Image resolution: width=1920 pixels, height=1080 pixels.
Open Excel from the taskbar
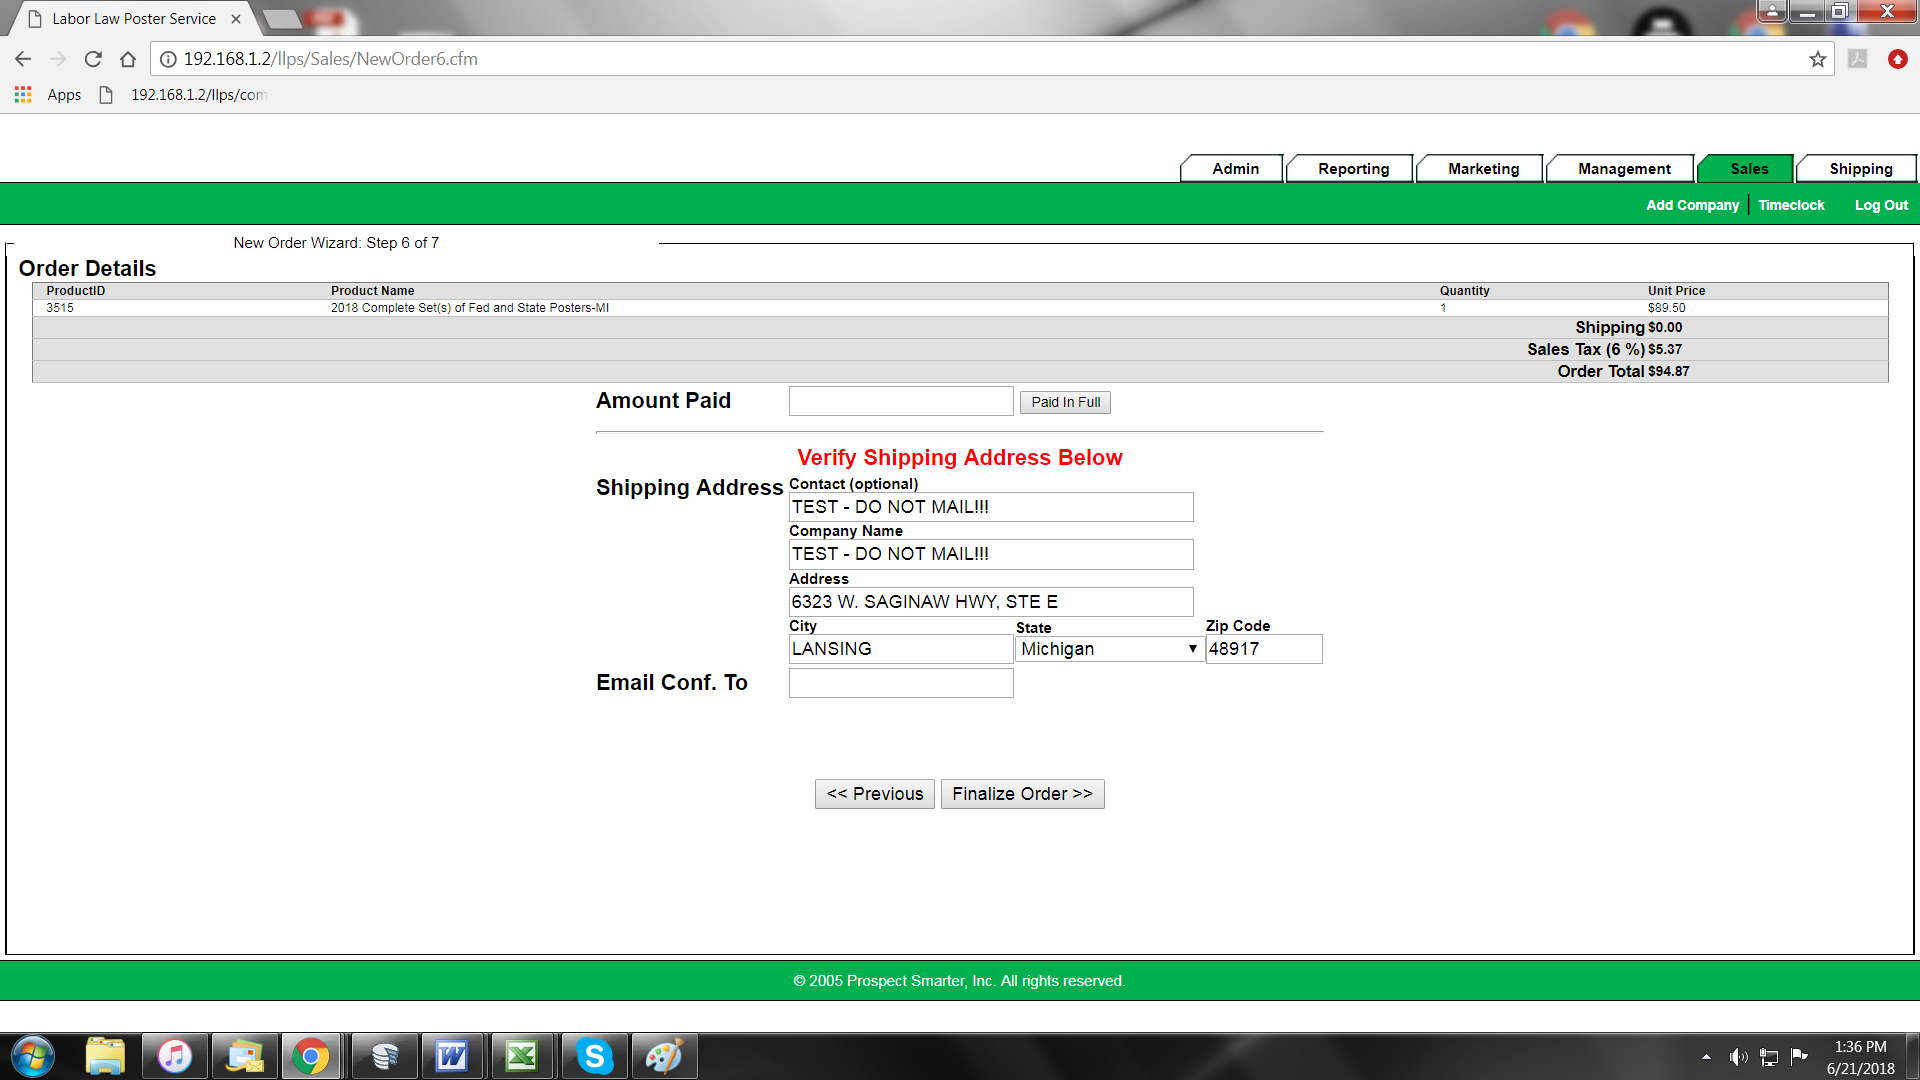pos(522,1056)
